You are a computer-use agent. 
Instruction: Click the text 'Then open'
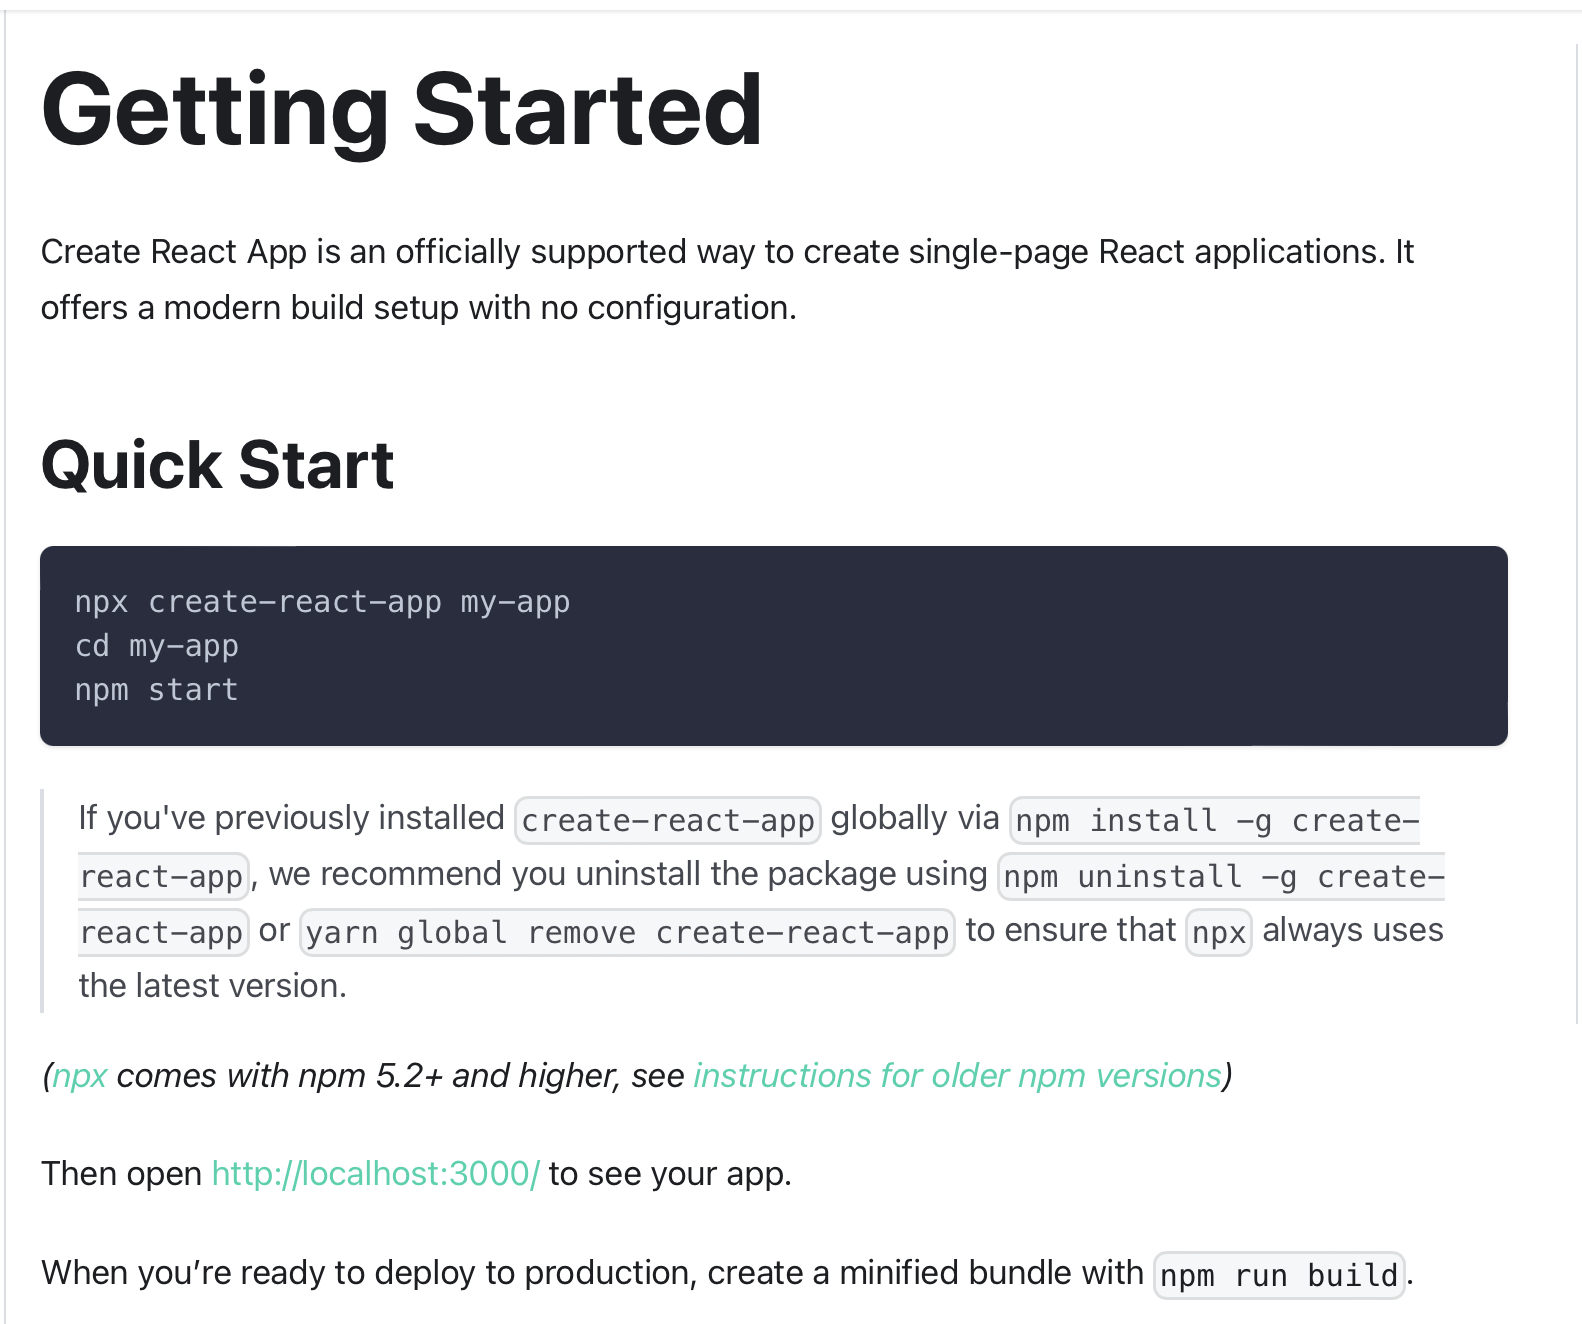pos(122,1173)
